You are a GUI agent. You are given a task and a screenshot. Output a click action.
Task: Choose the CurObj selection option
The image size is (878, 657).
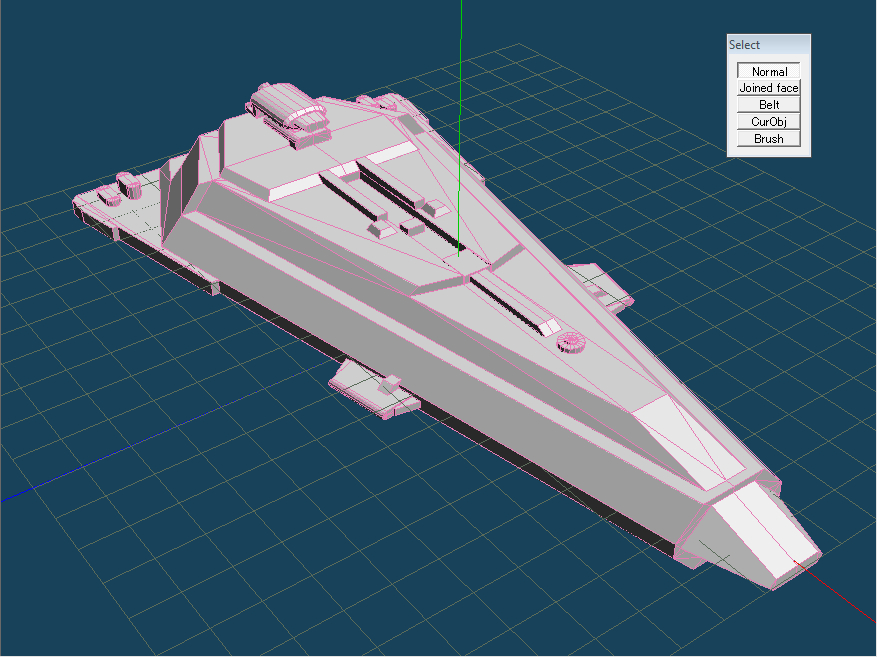tap(769, 122)
